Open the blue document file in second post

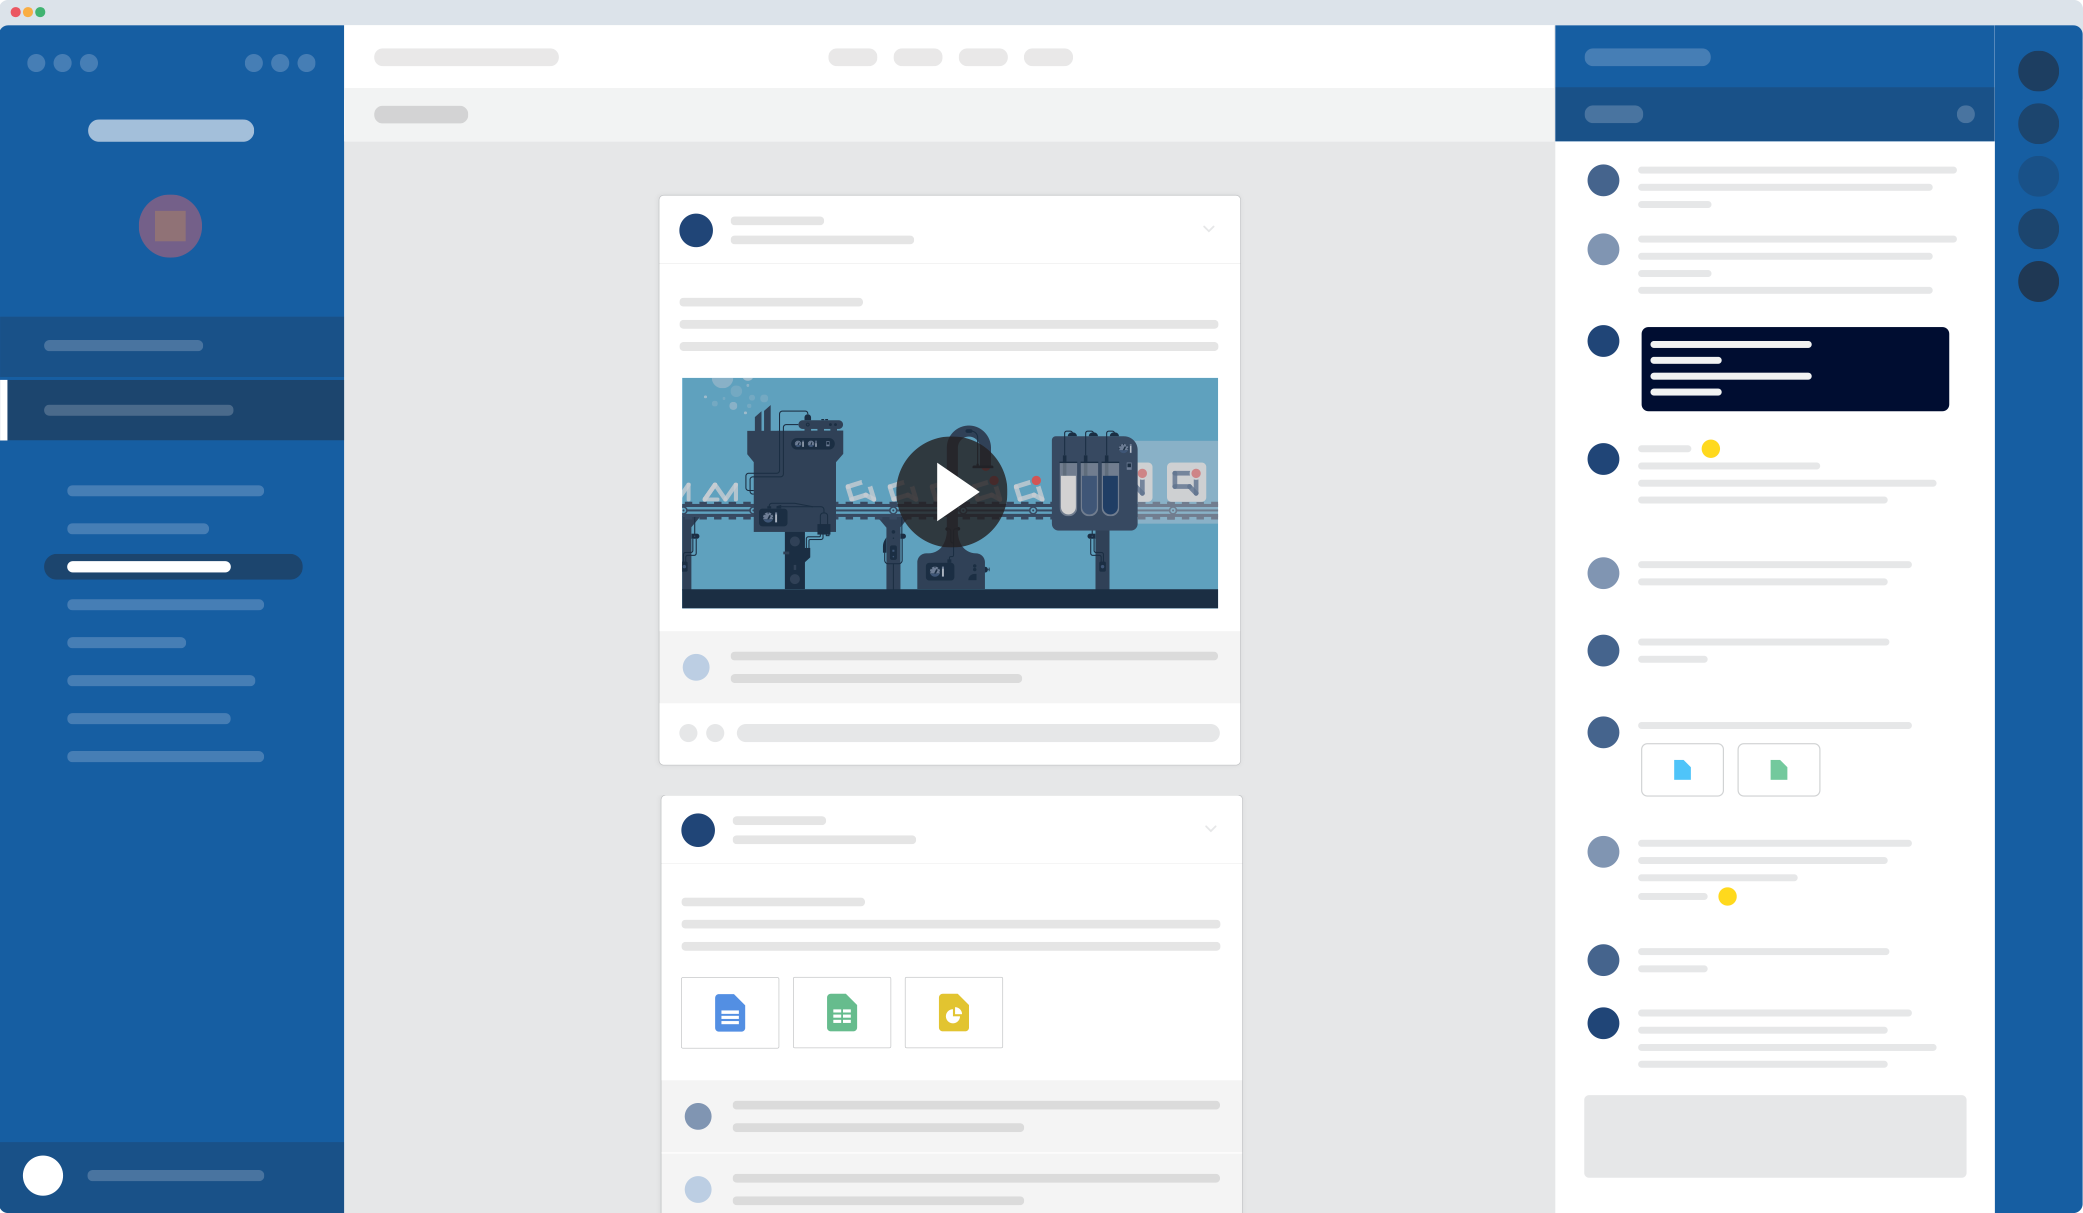click(x=730, y=1013)
